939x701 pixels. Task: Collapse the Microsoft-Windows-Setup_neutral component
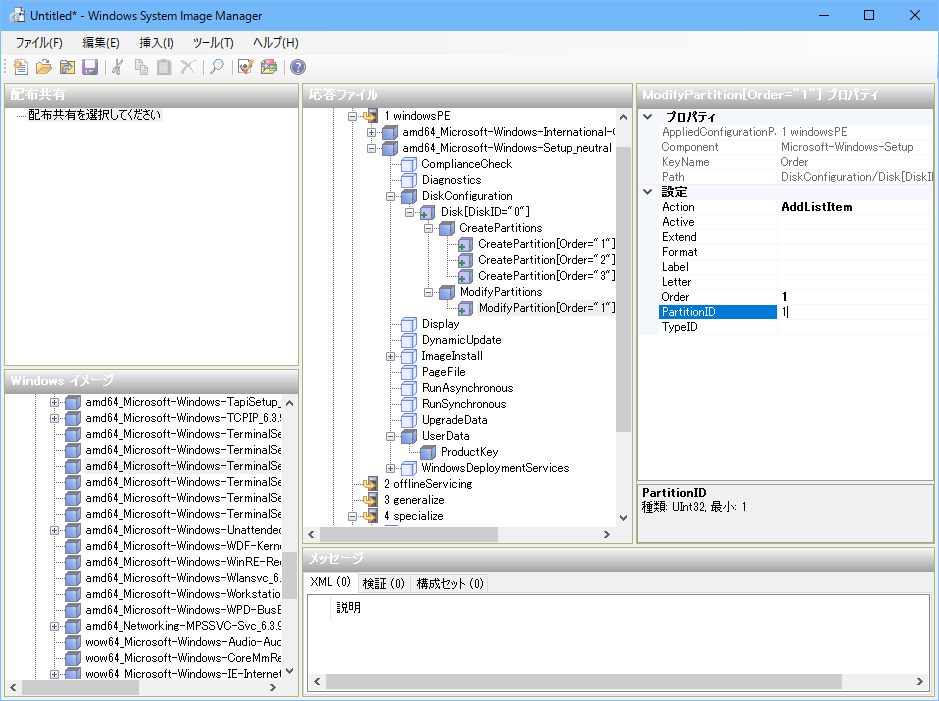pyautogui.click(x=371, y=148)
